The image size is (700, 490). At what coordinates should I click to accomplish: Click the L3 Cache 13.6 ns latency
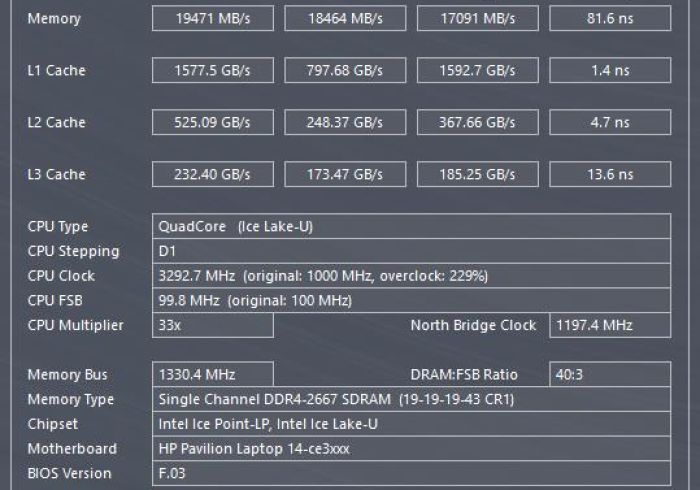610,174
